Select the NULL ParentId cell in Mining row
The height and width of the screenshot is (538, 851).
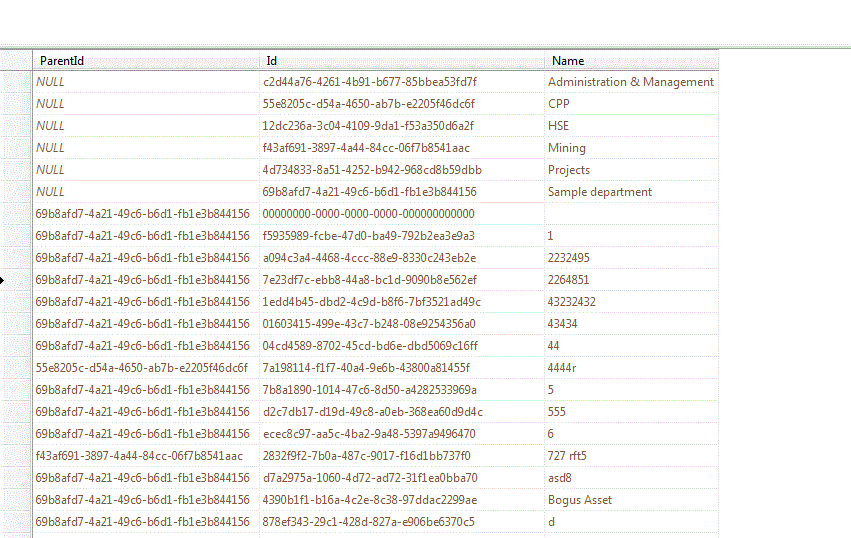coord(146,148)
